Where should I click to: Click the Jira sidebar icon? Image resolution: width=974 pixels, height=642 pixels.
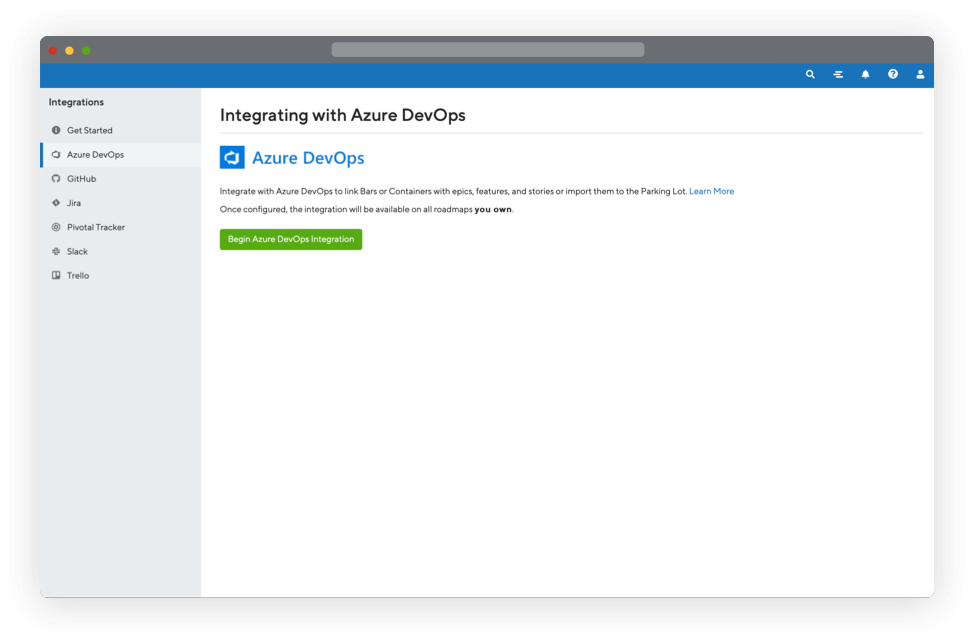[56, 203]
